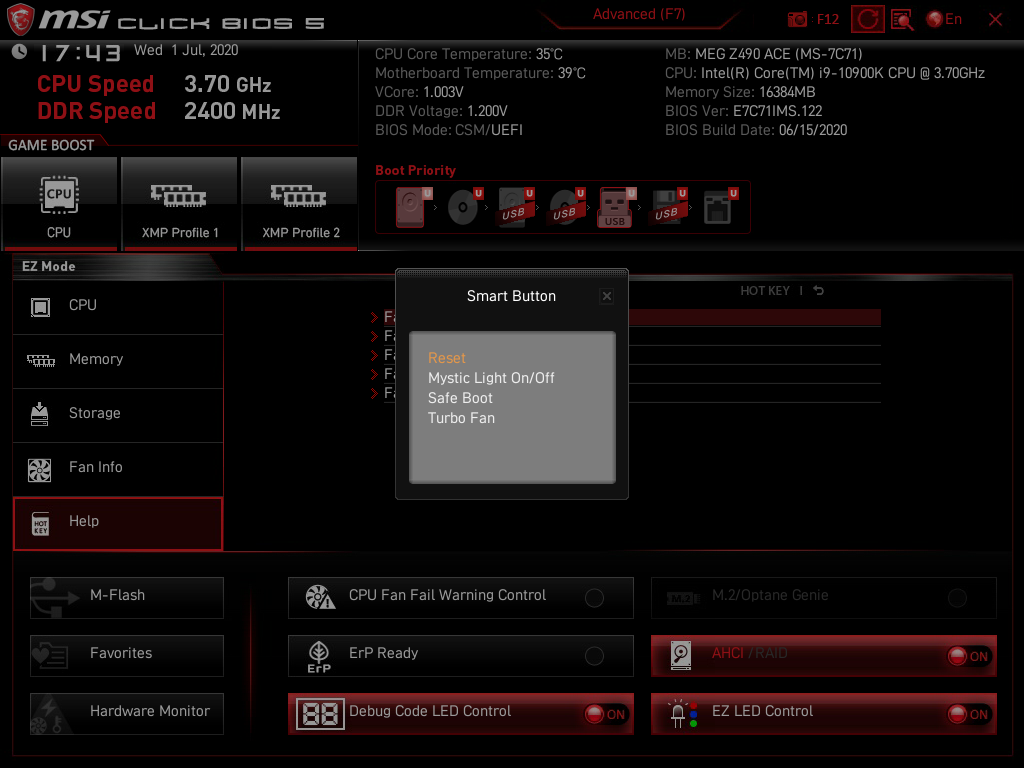This screenshot has height=768, width=1024.
Task: Click the MSI dragon shield logo
Action: [x=20, y=20]
